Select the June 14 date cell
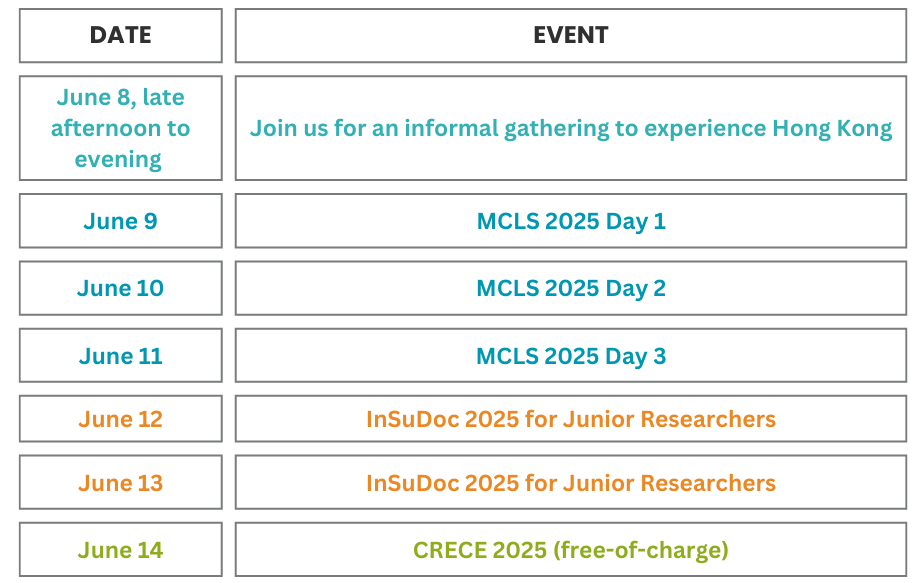Screen dimensions: 923x583 click(120, 550)
